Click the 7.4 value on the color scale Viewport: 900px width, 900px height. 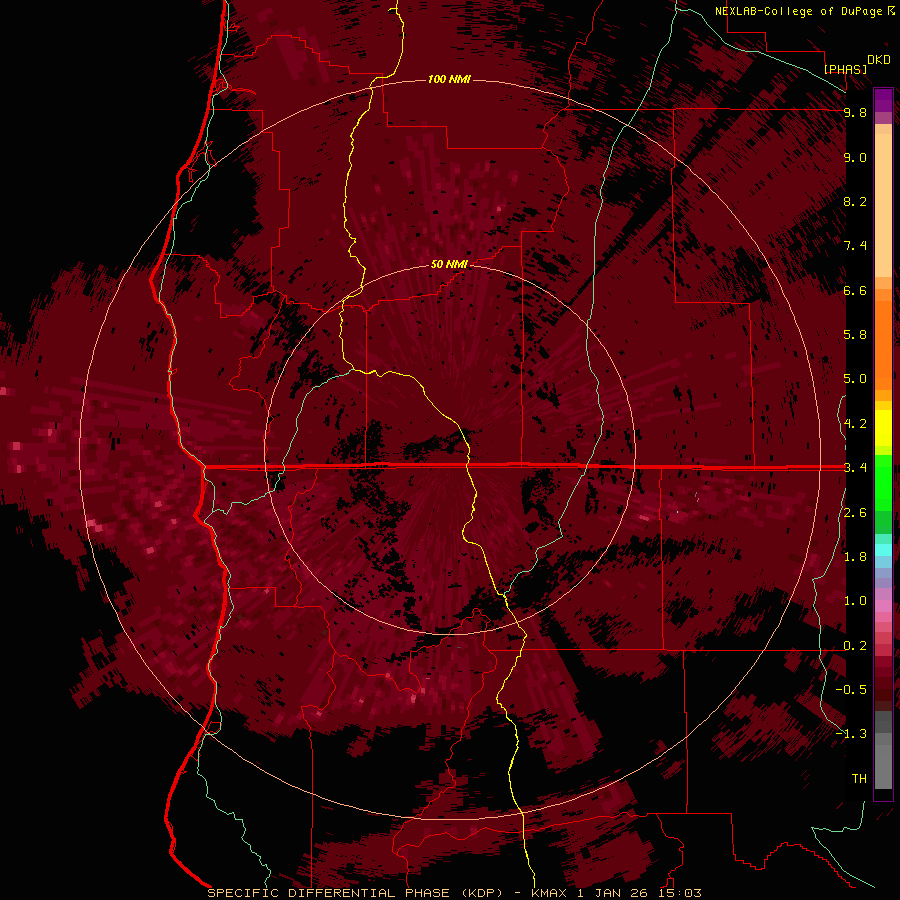pyautogui.click(x=855, y=246)
